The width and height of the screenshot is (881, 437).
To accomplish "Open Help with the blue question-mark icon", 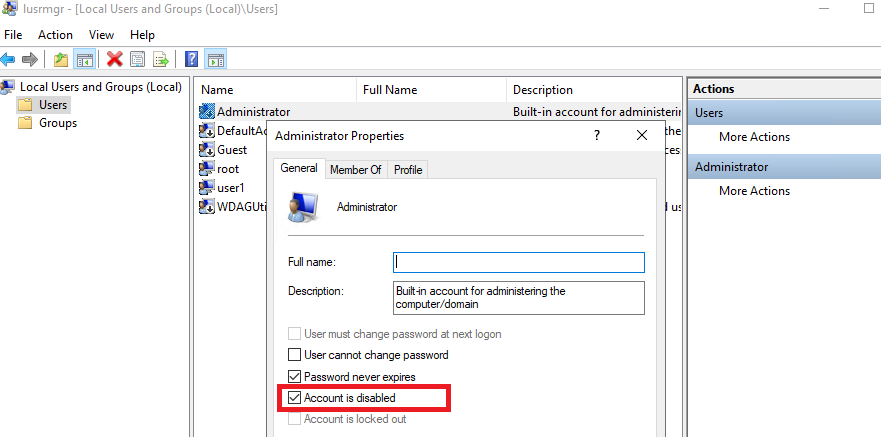I will pos(191,59).
